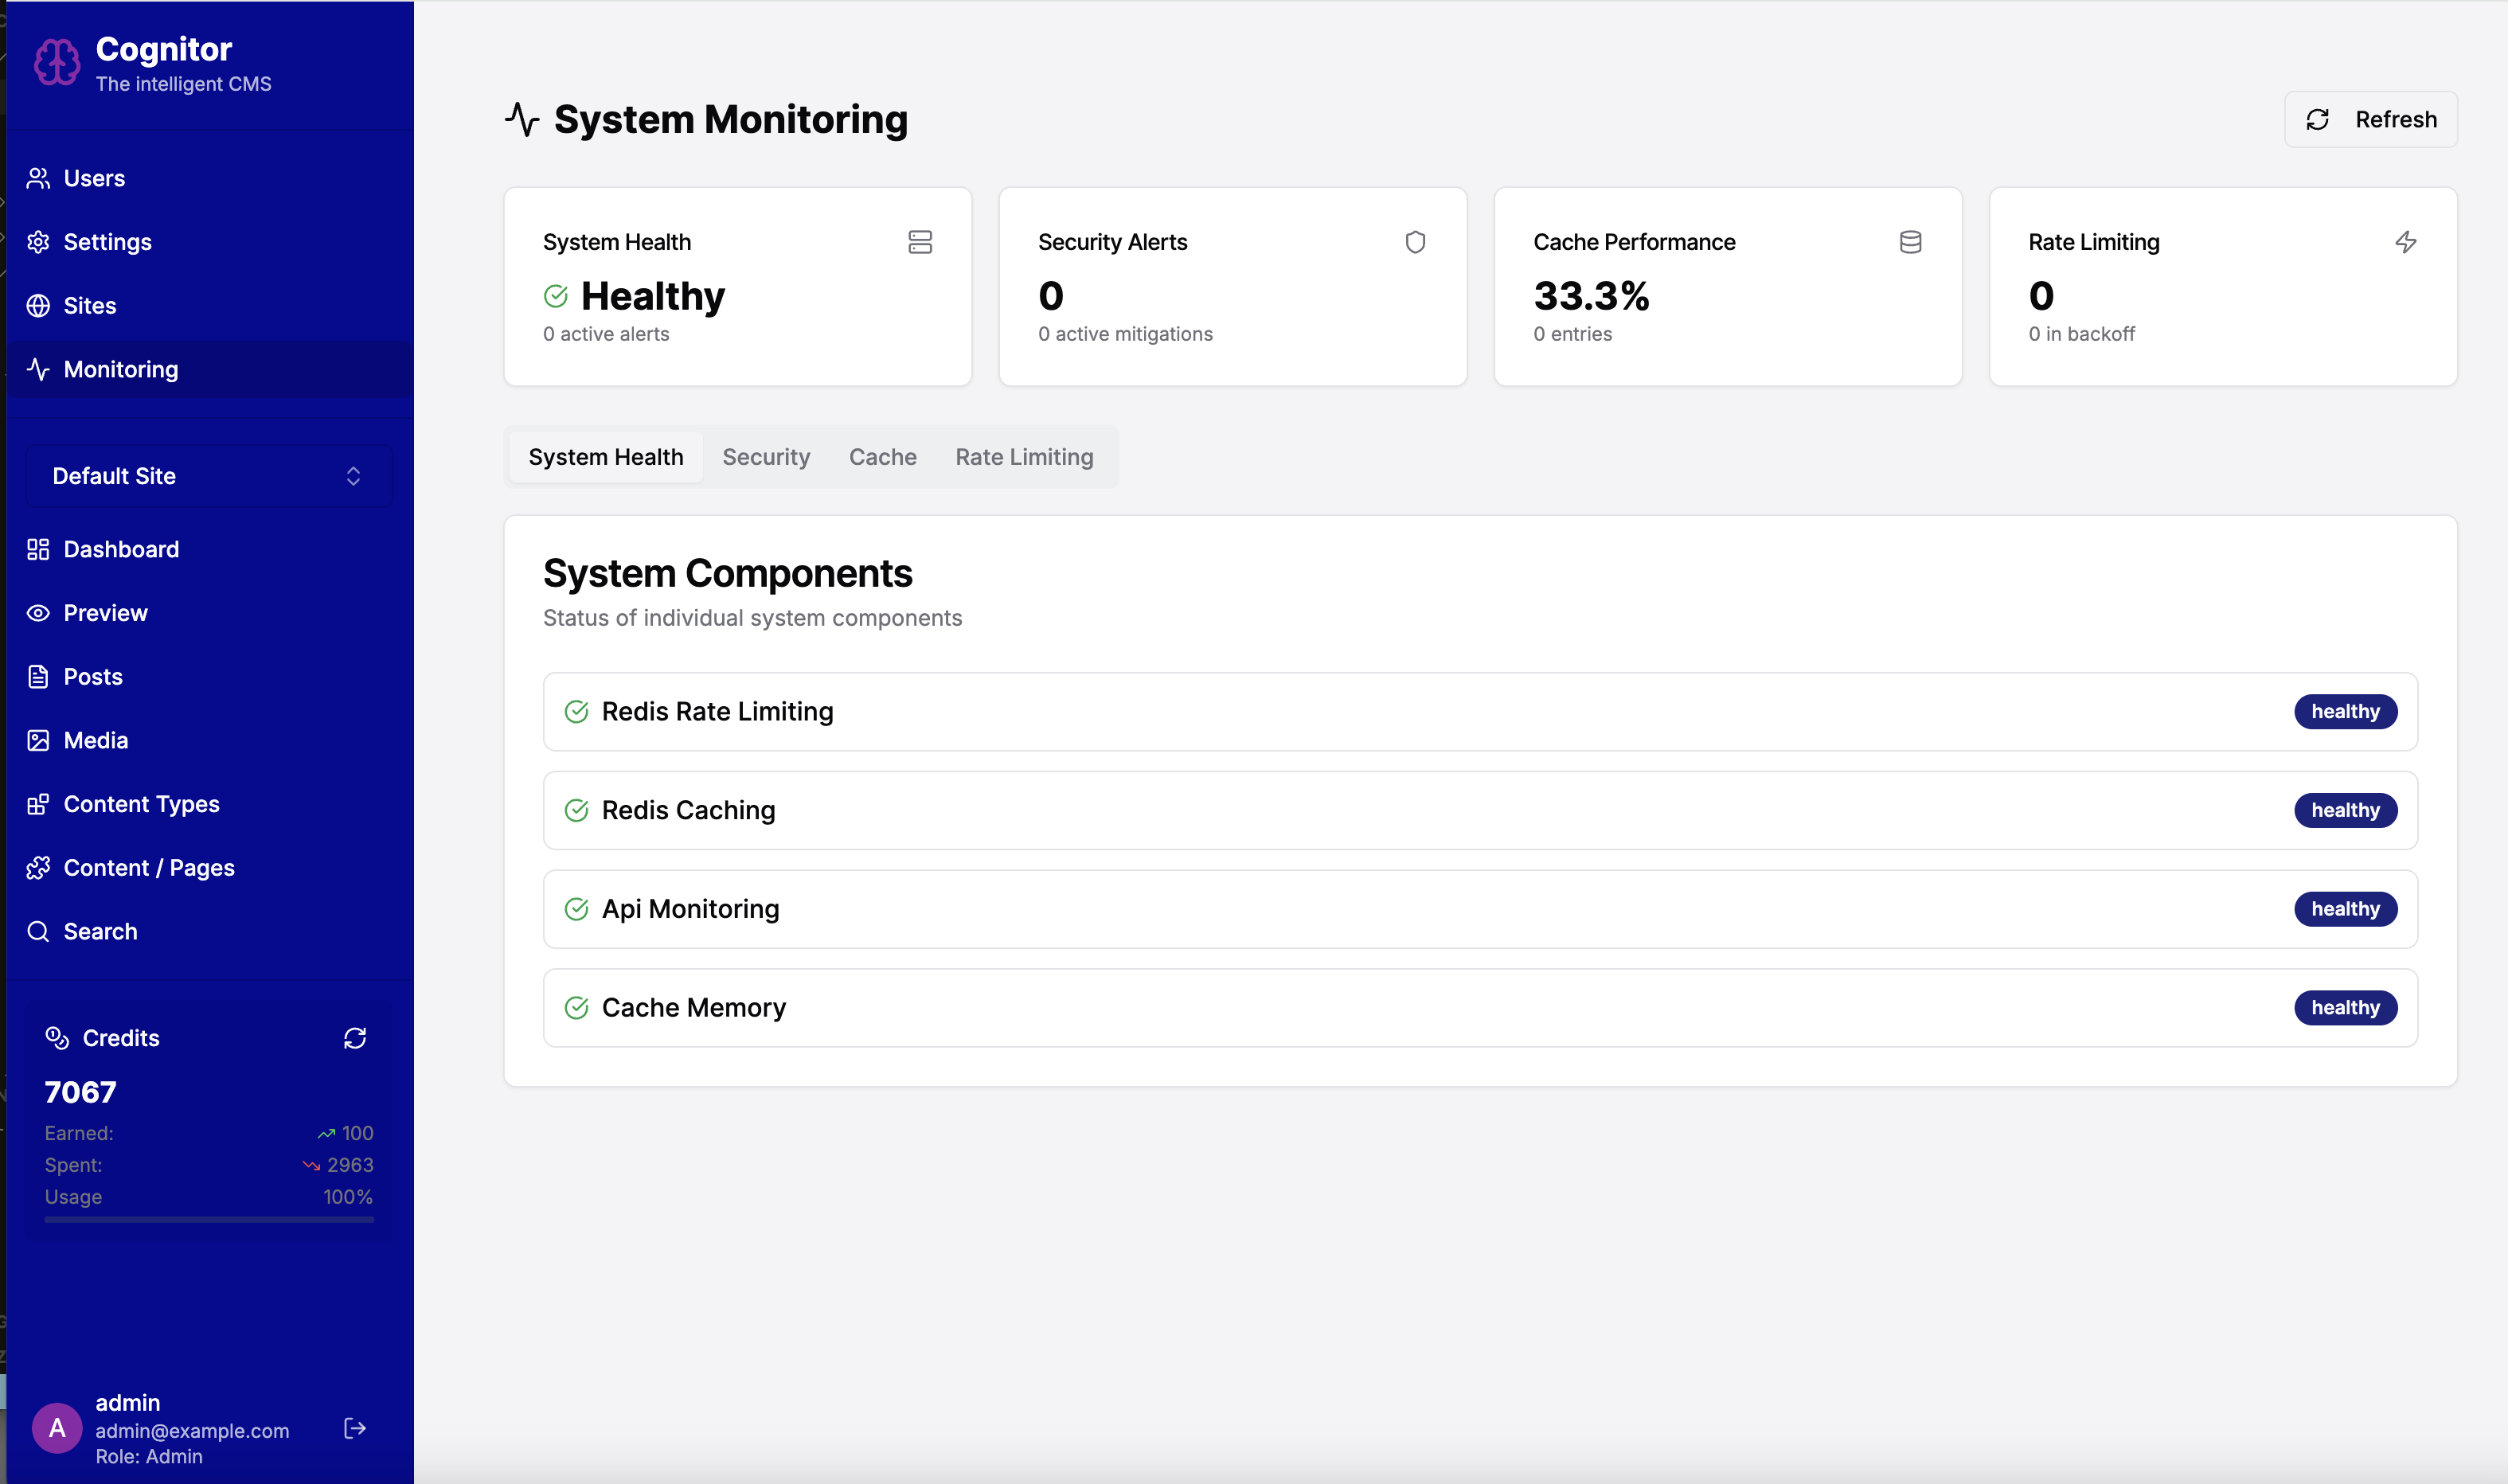The height and width of the screenshot is (1484, 2508).
Task: Click the lightning icon on Rate Limiting card
Action: [x=2406, y=241]
